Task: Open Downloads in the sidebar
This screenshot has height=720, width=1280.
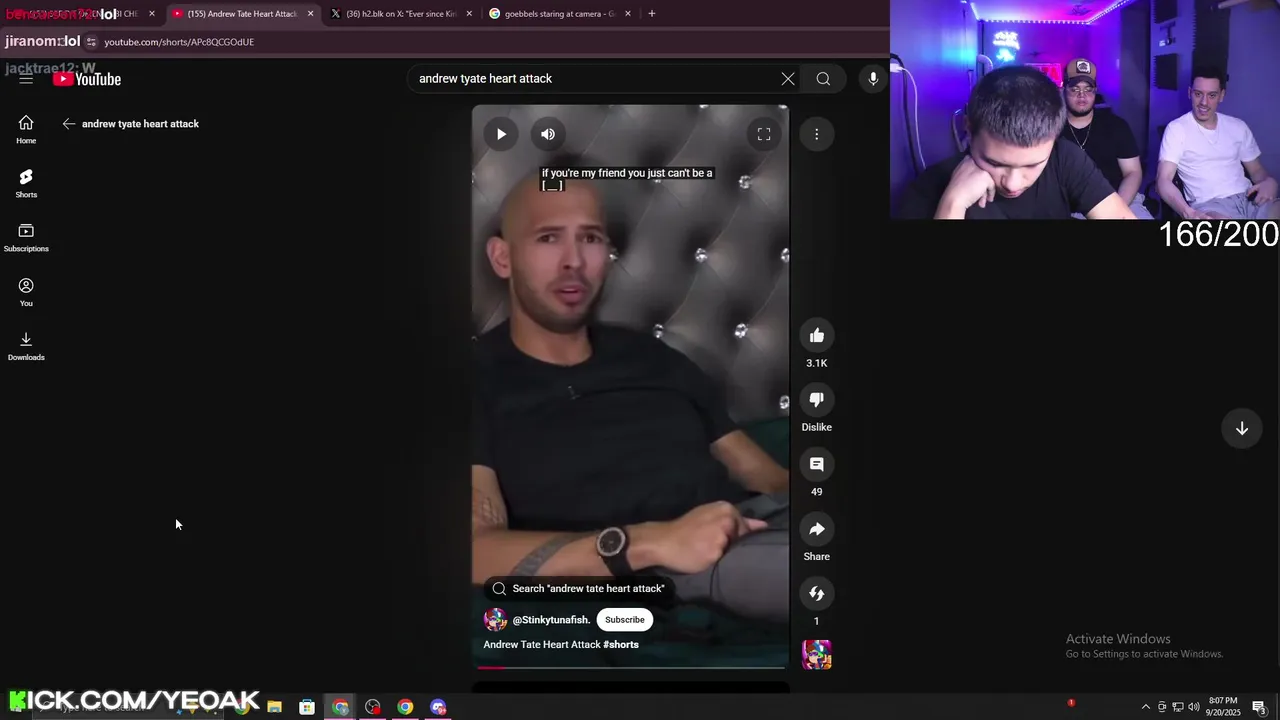Action: [26, 346]
